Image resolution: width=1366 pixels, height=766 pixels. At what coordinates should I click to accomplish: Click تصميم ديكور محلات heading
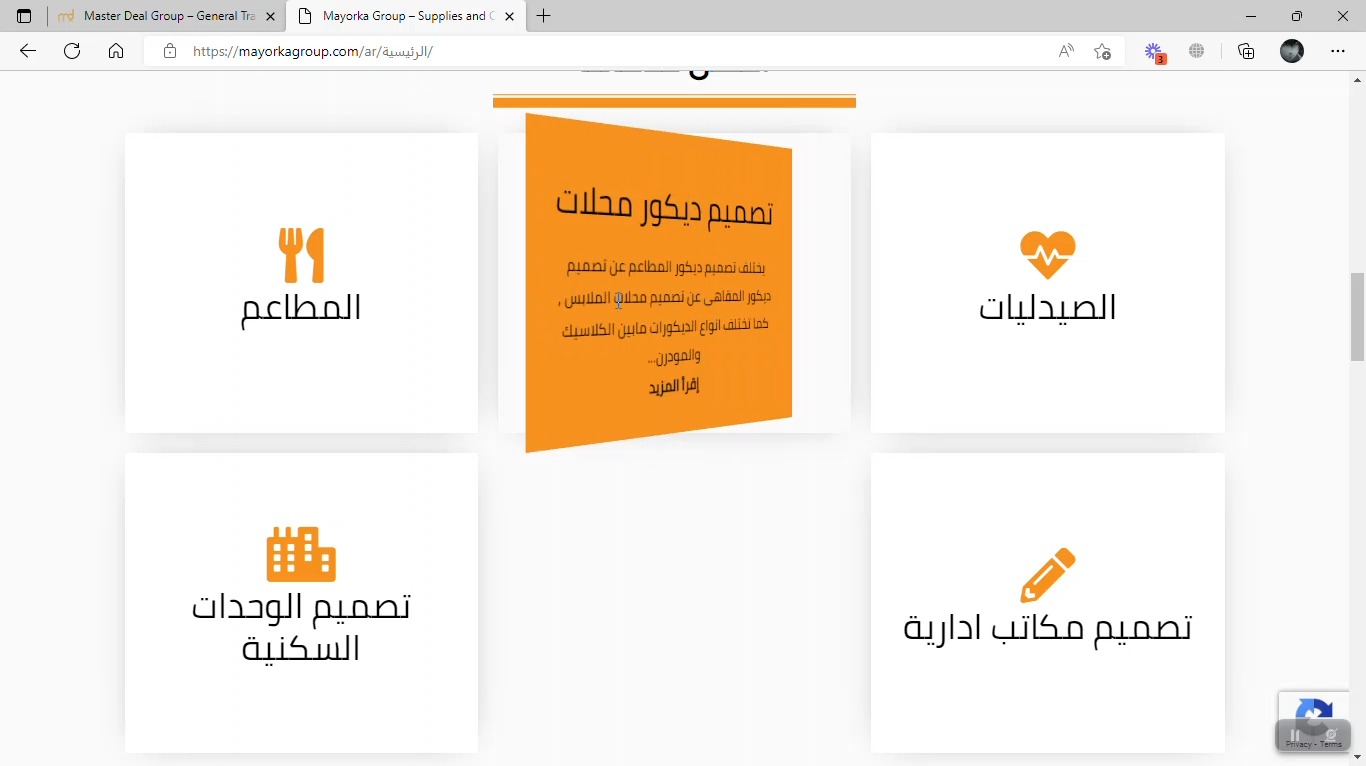tap(664, 207)
